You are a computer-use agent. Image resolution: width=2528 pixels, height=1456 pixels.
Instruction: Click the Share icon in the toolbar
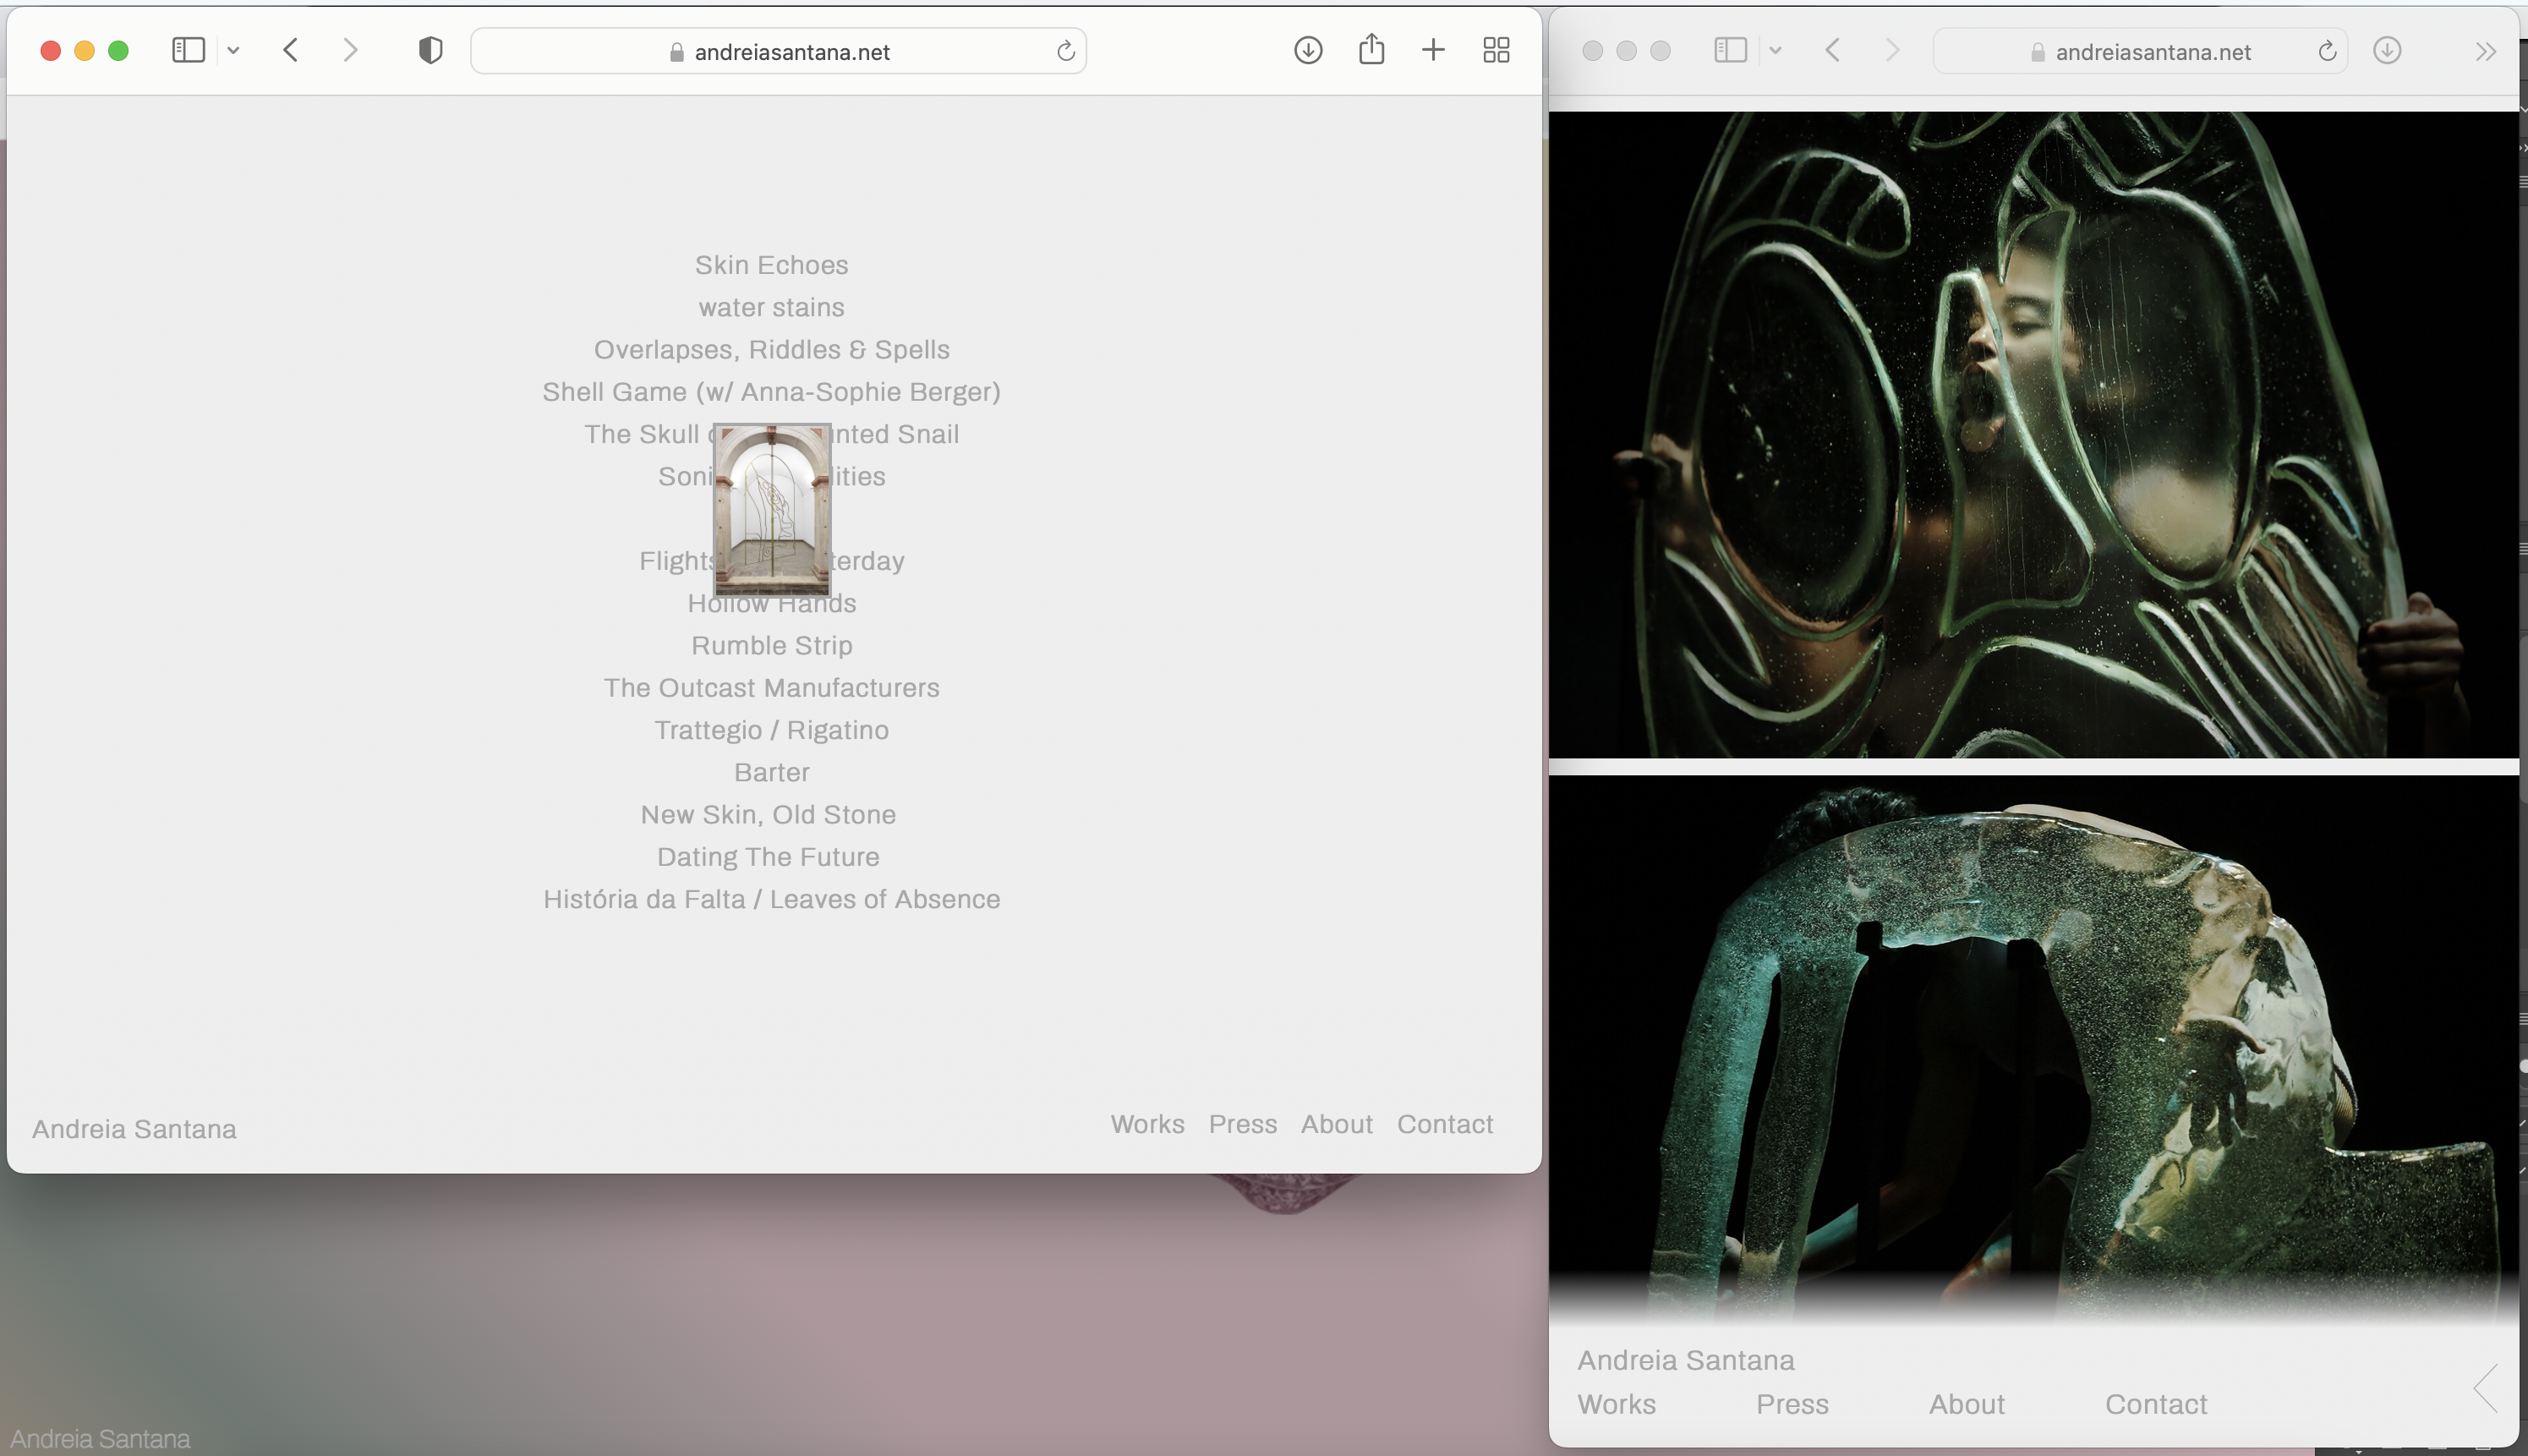(x=1371, y=49)
